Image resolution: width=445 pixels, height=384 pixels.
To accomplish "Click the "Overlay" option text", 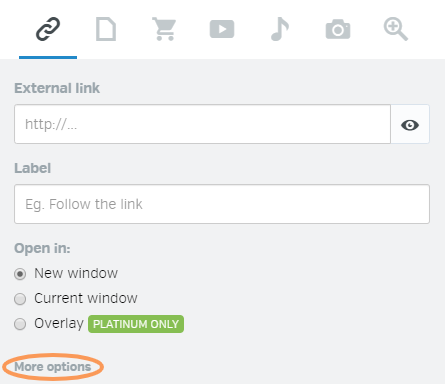I will (59, 323).
